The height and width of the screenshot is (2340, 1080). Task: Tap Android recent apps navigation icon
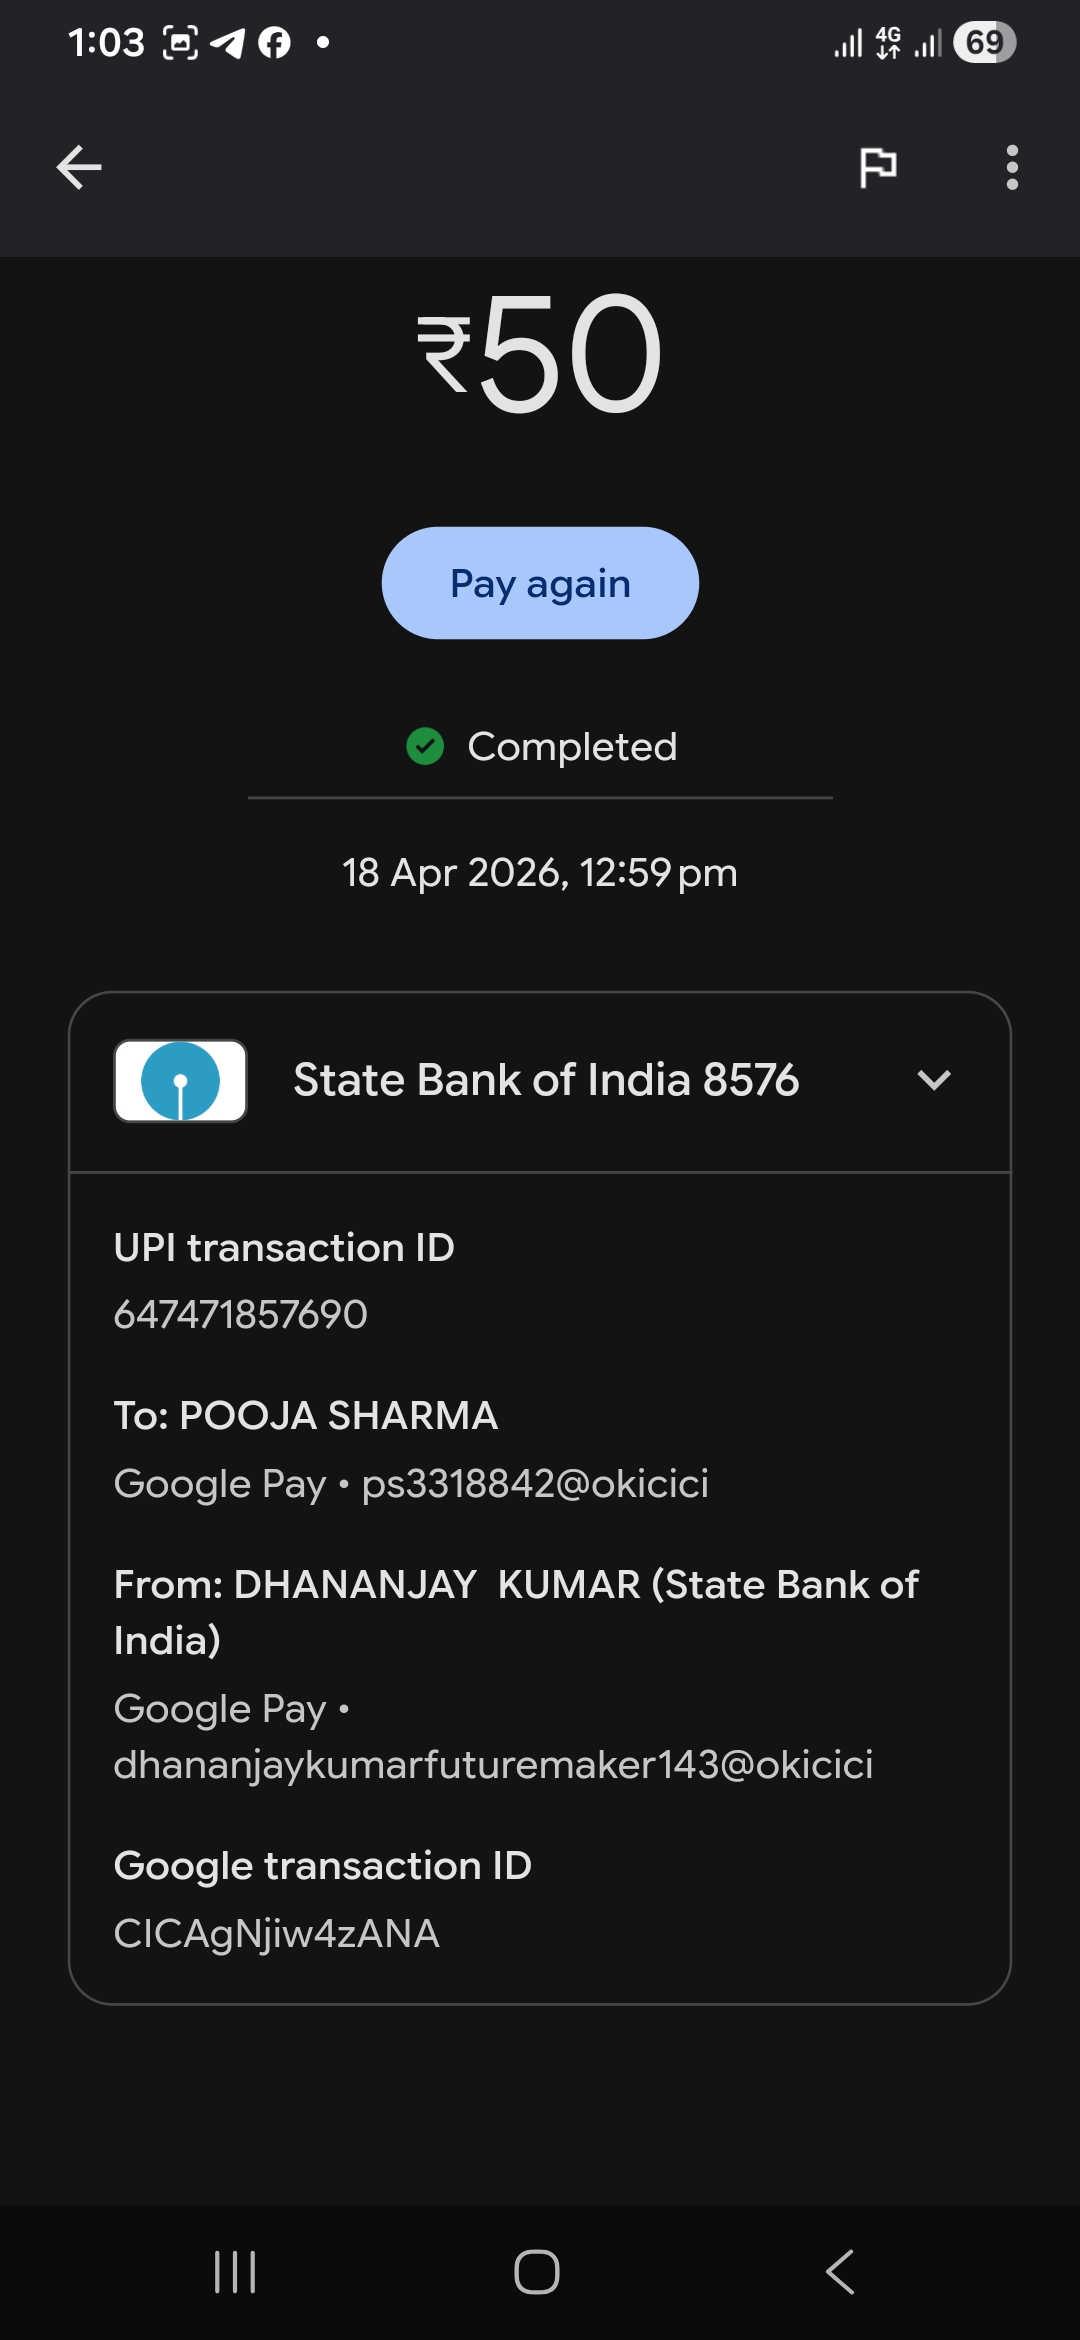(236, 2272)
